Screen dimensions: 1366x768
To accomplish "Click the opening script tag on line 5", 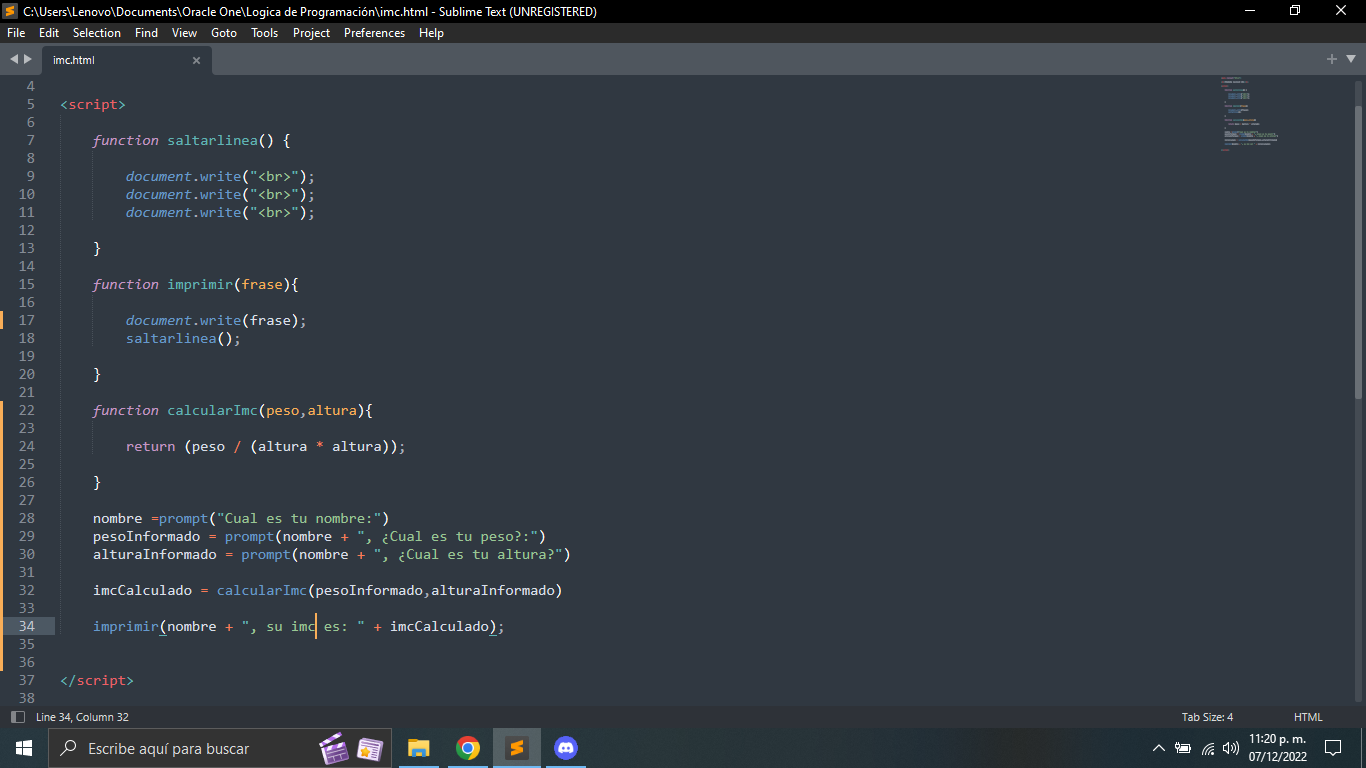I will coord(93,104).
